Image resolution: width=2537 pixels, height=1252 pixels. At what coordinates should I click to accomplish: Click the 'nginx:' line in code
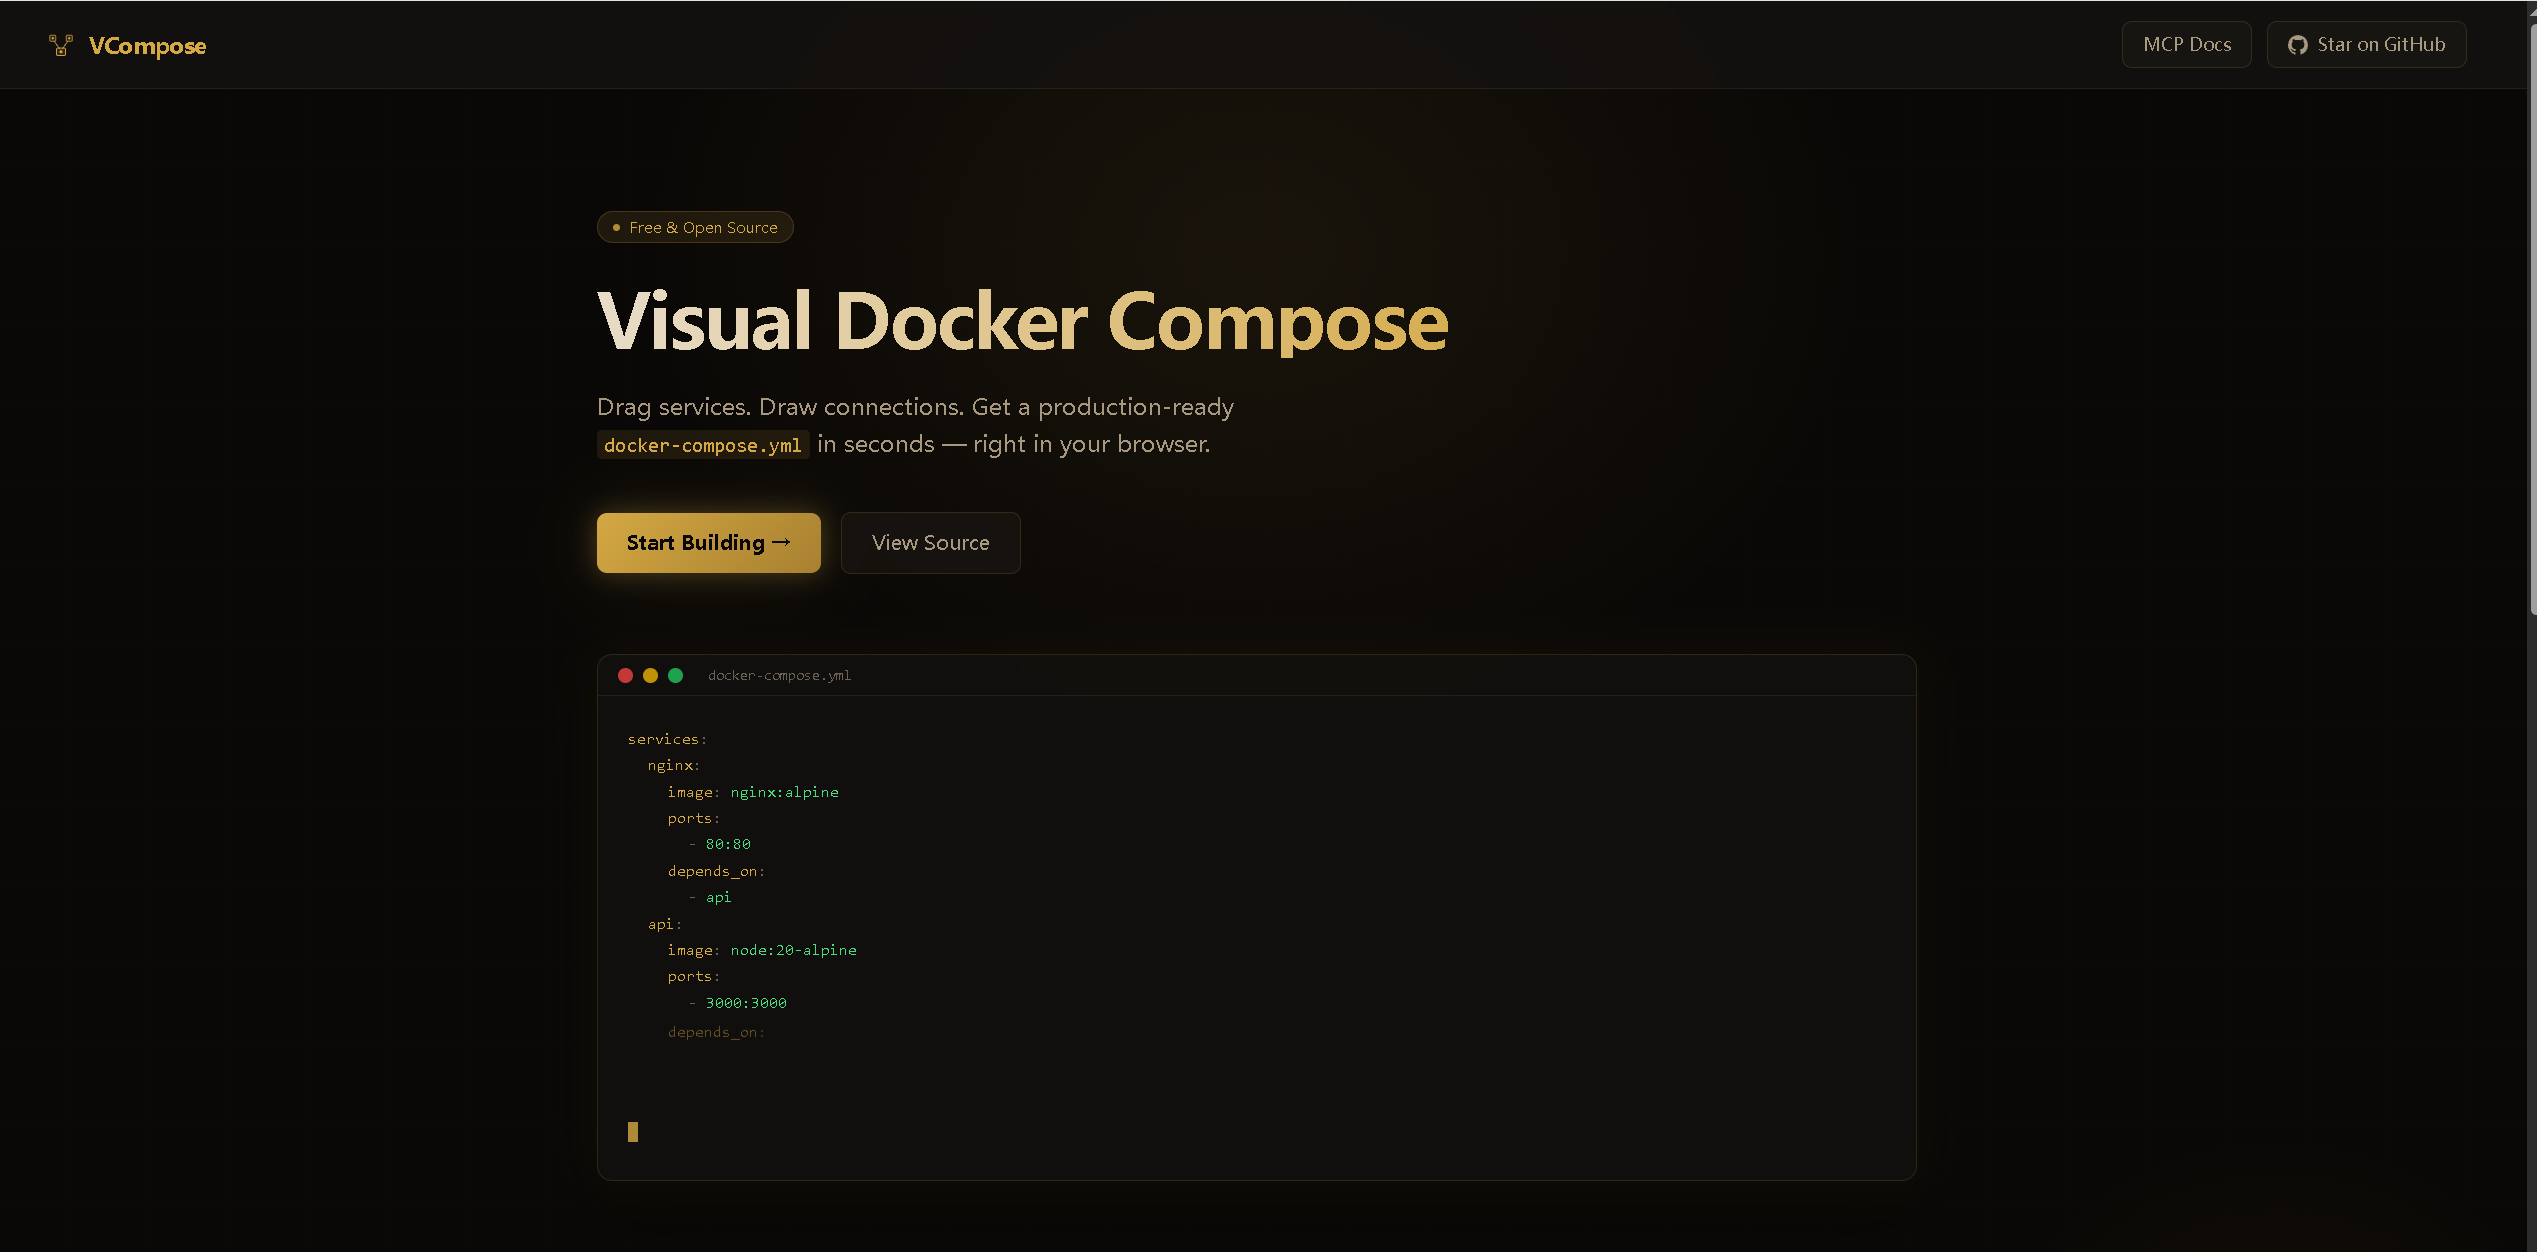click(x=673, y=765)
